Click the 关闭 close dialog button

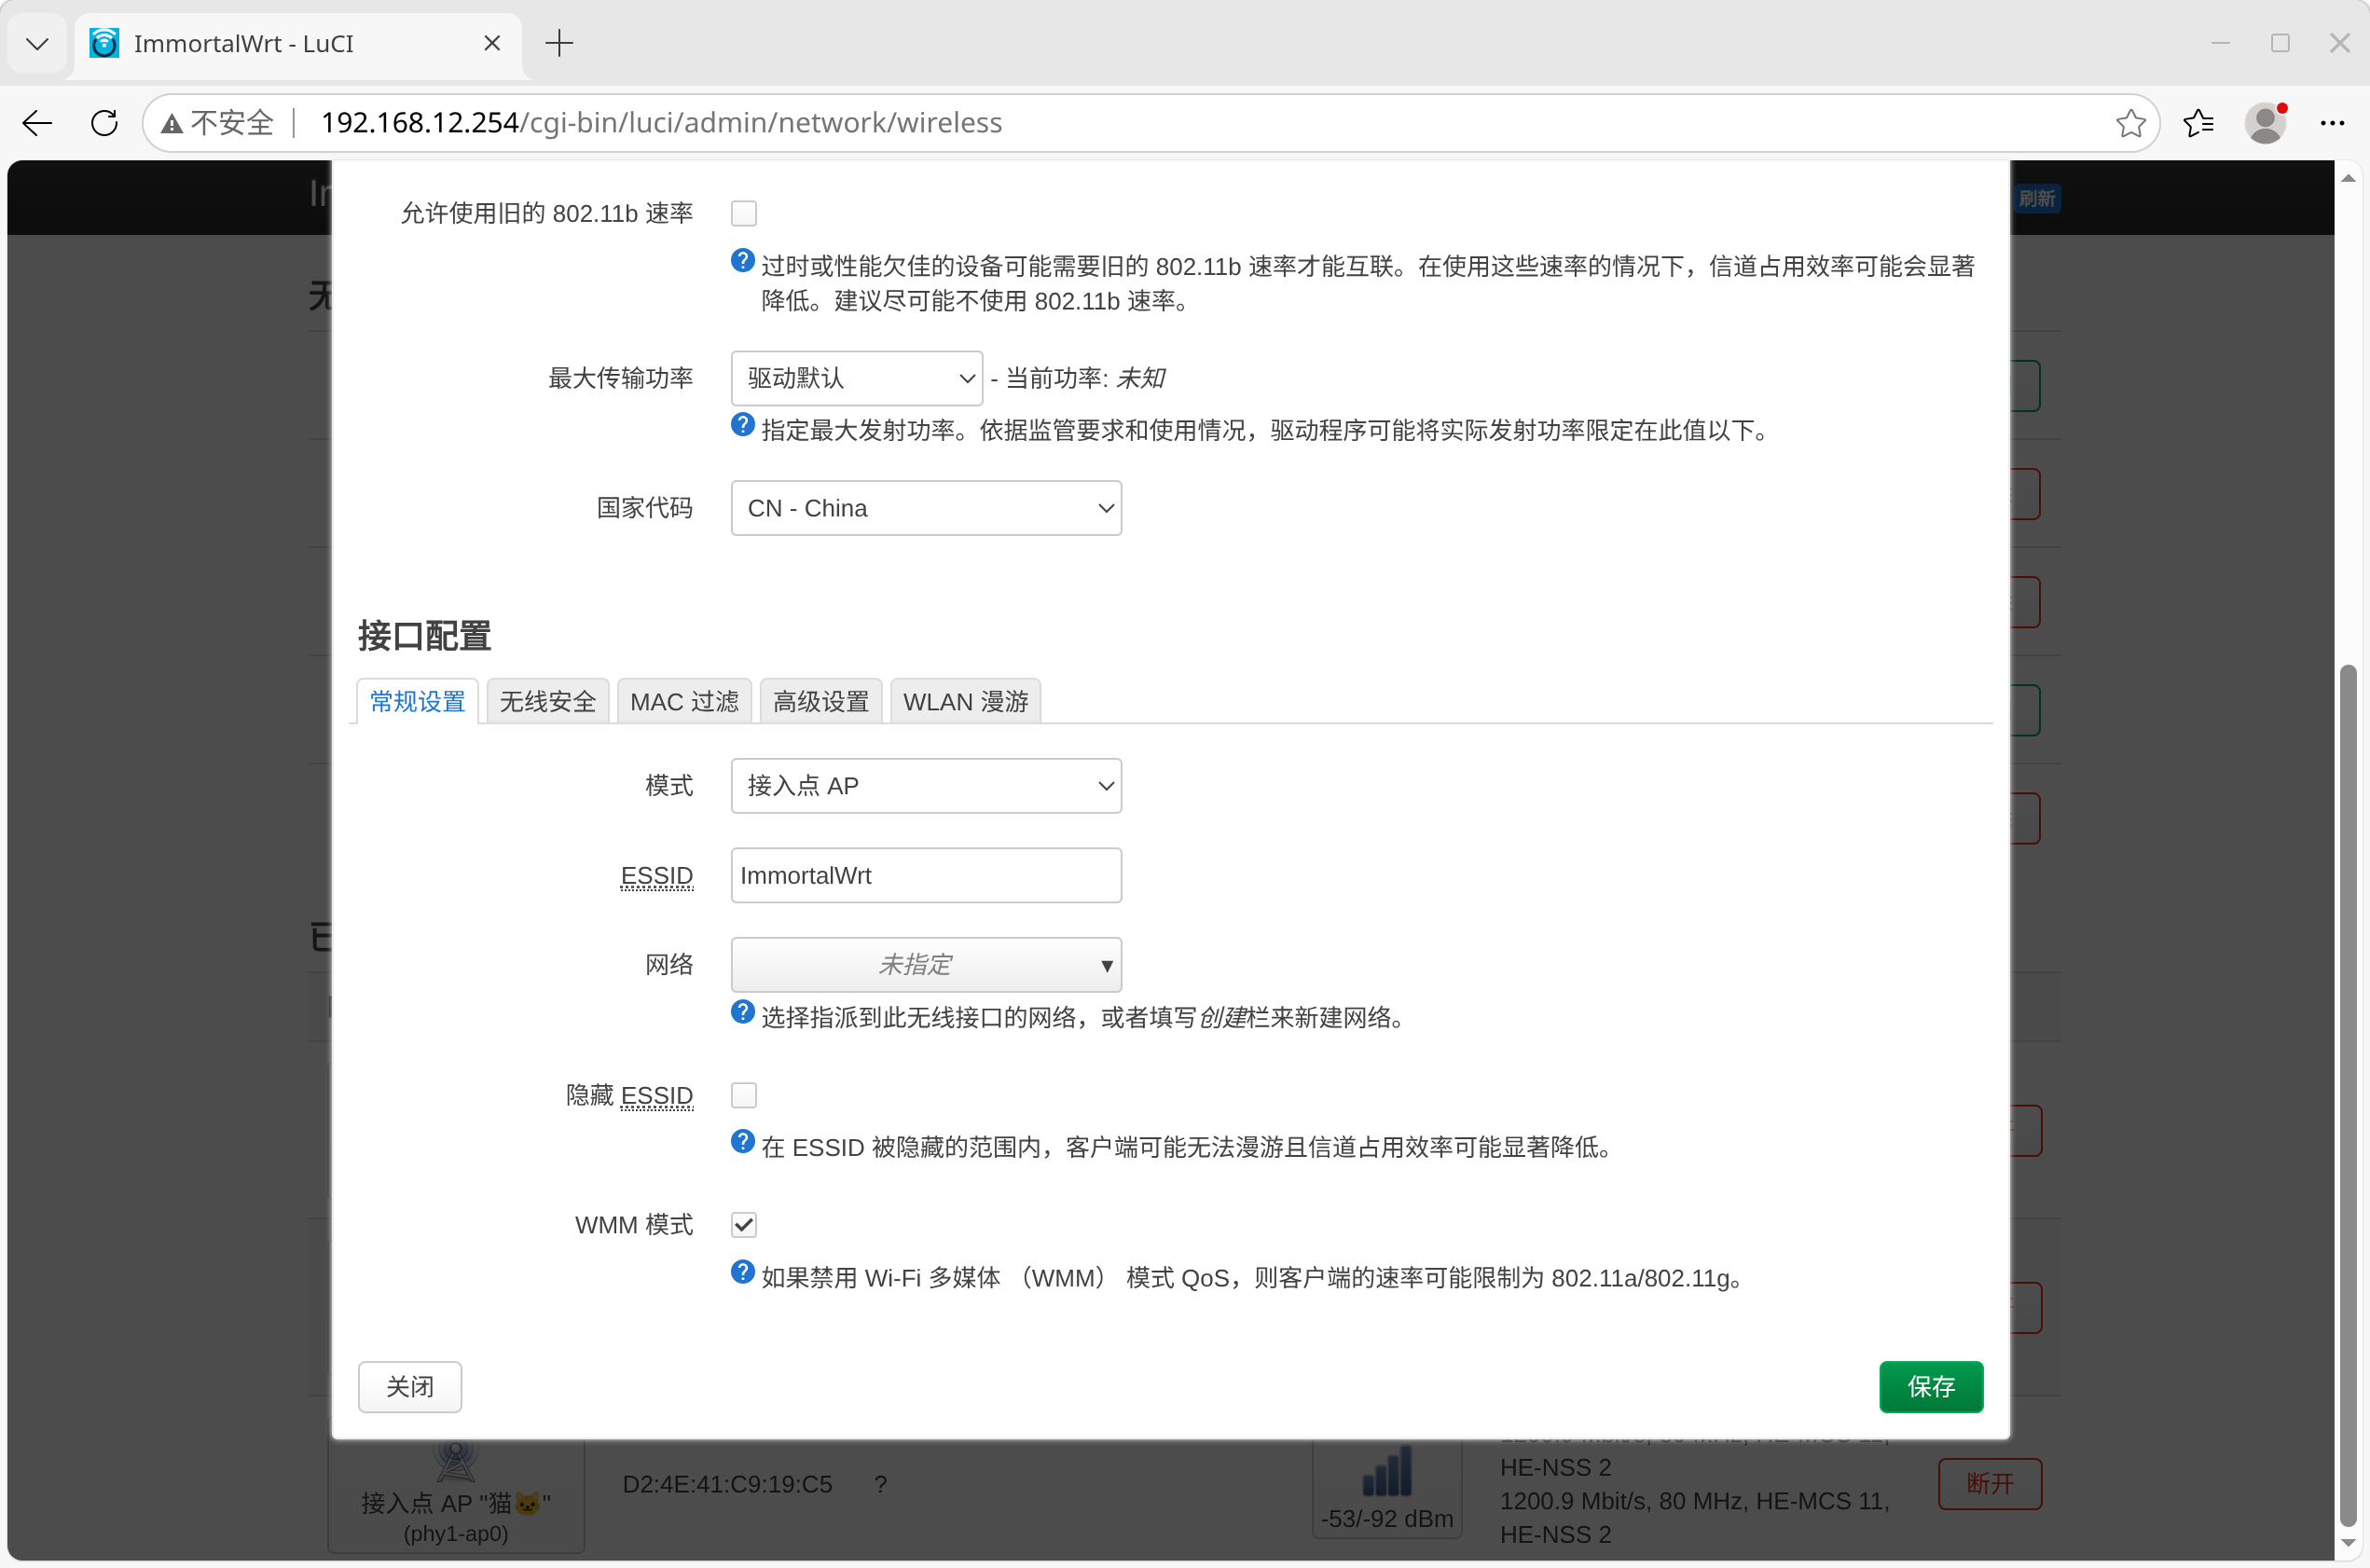409,1386
